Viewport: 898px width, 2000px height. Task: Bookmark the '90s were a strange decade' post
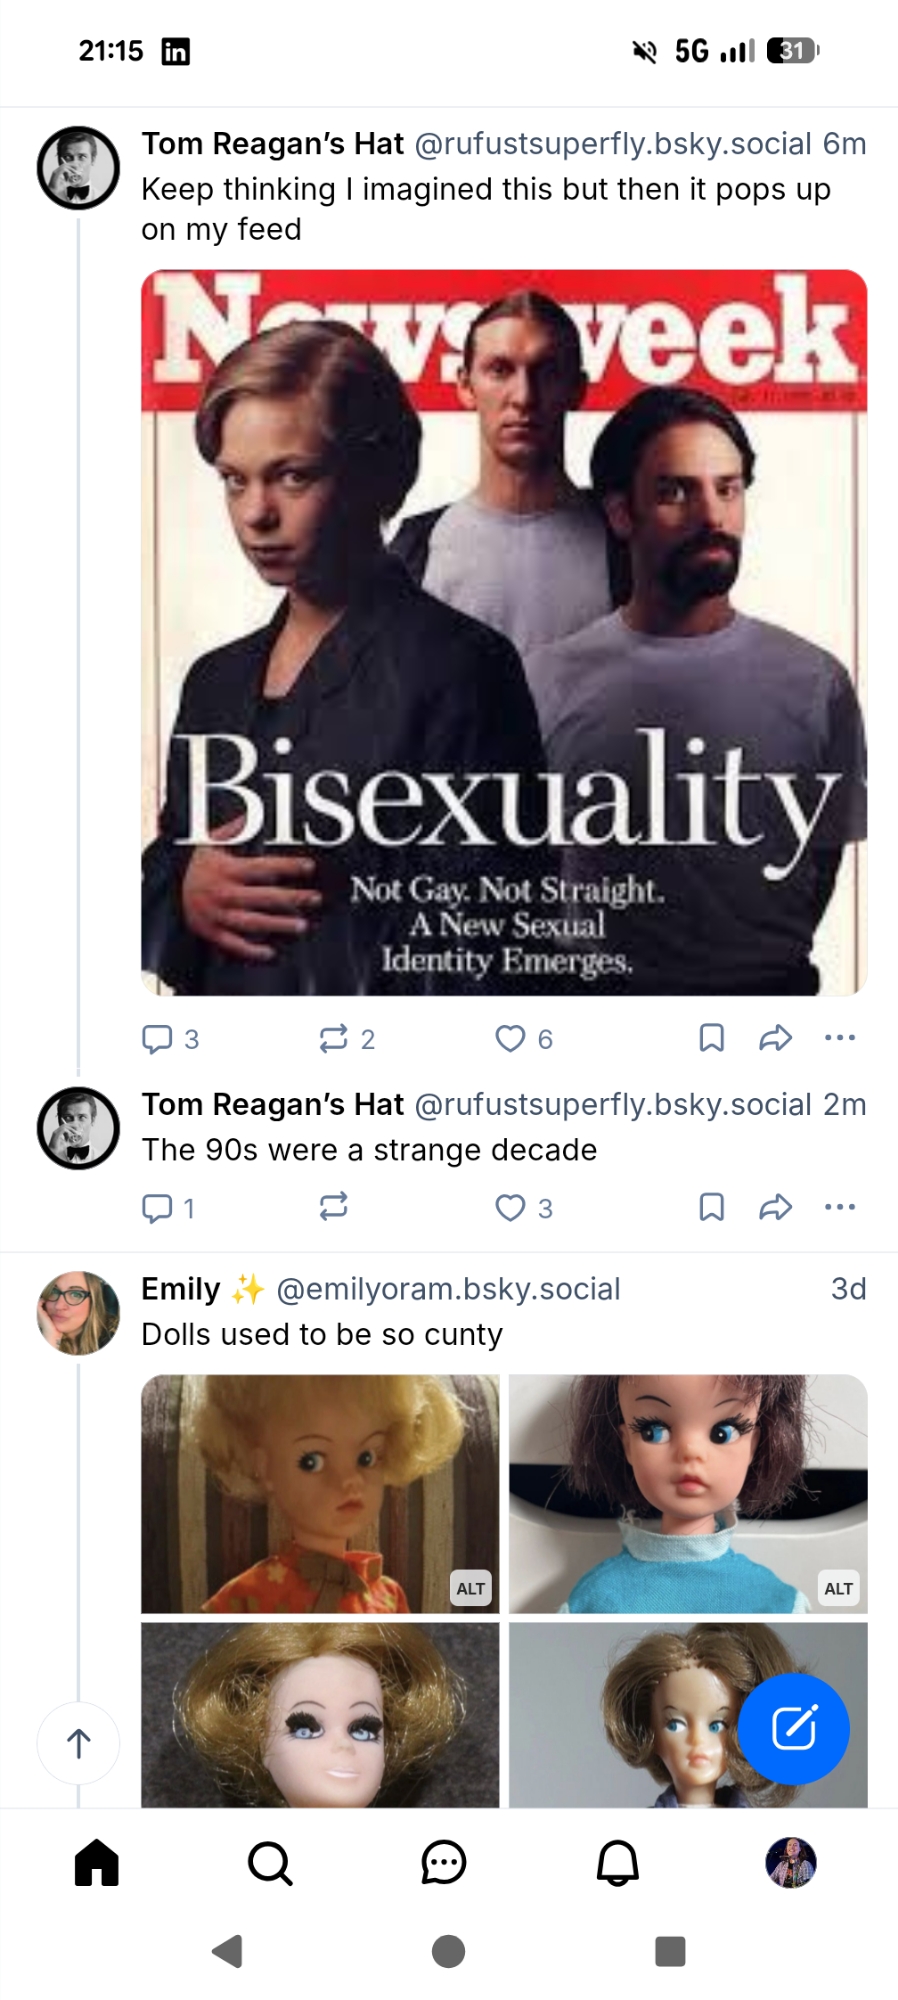pos(711,1207)
